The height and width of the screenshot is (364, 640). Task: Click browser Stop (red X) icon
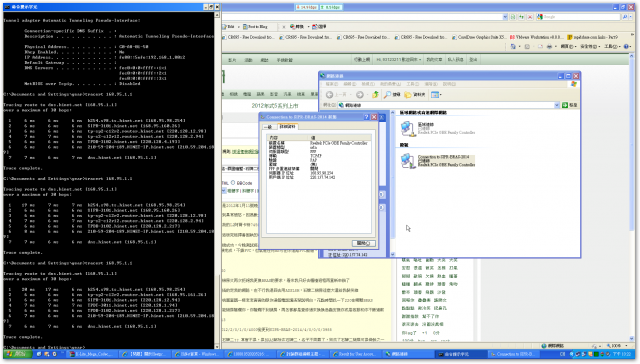pyautogui.click(x=530, y=17)
